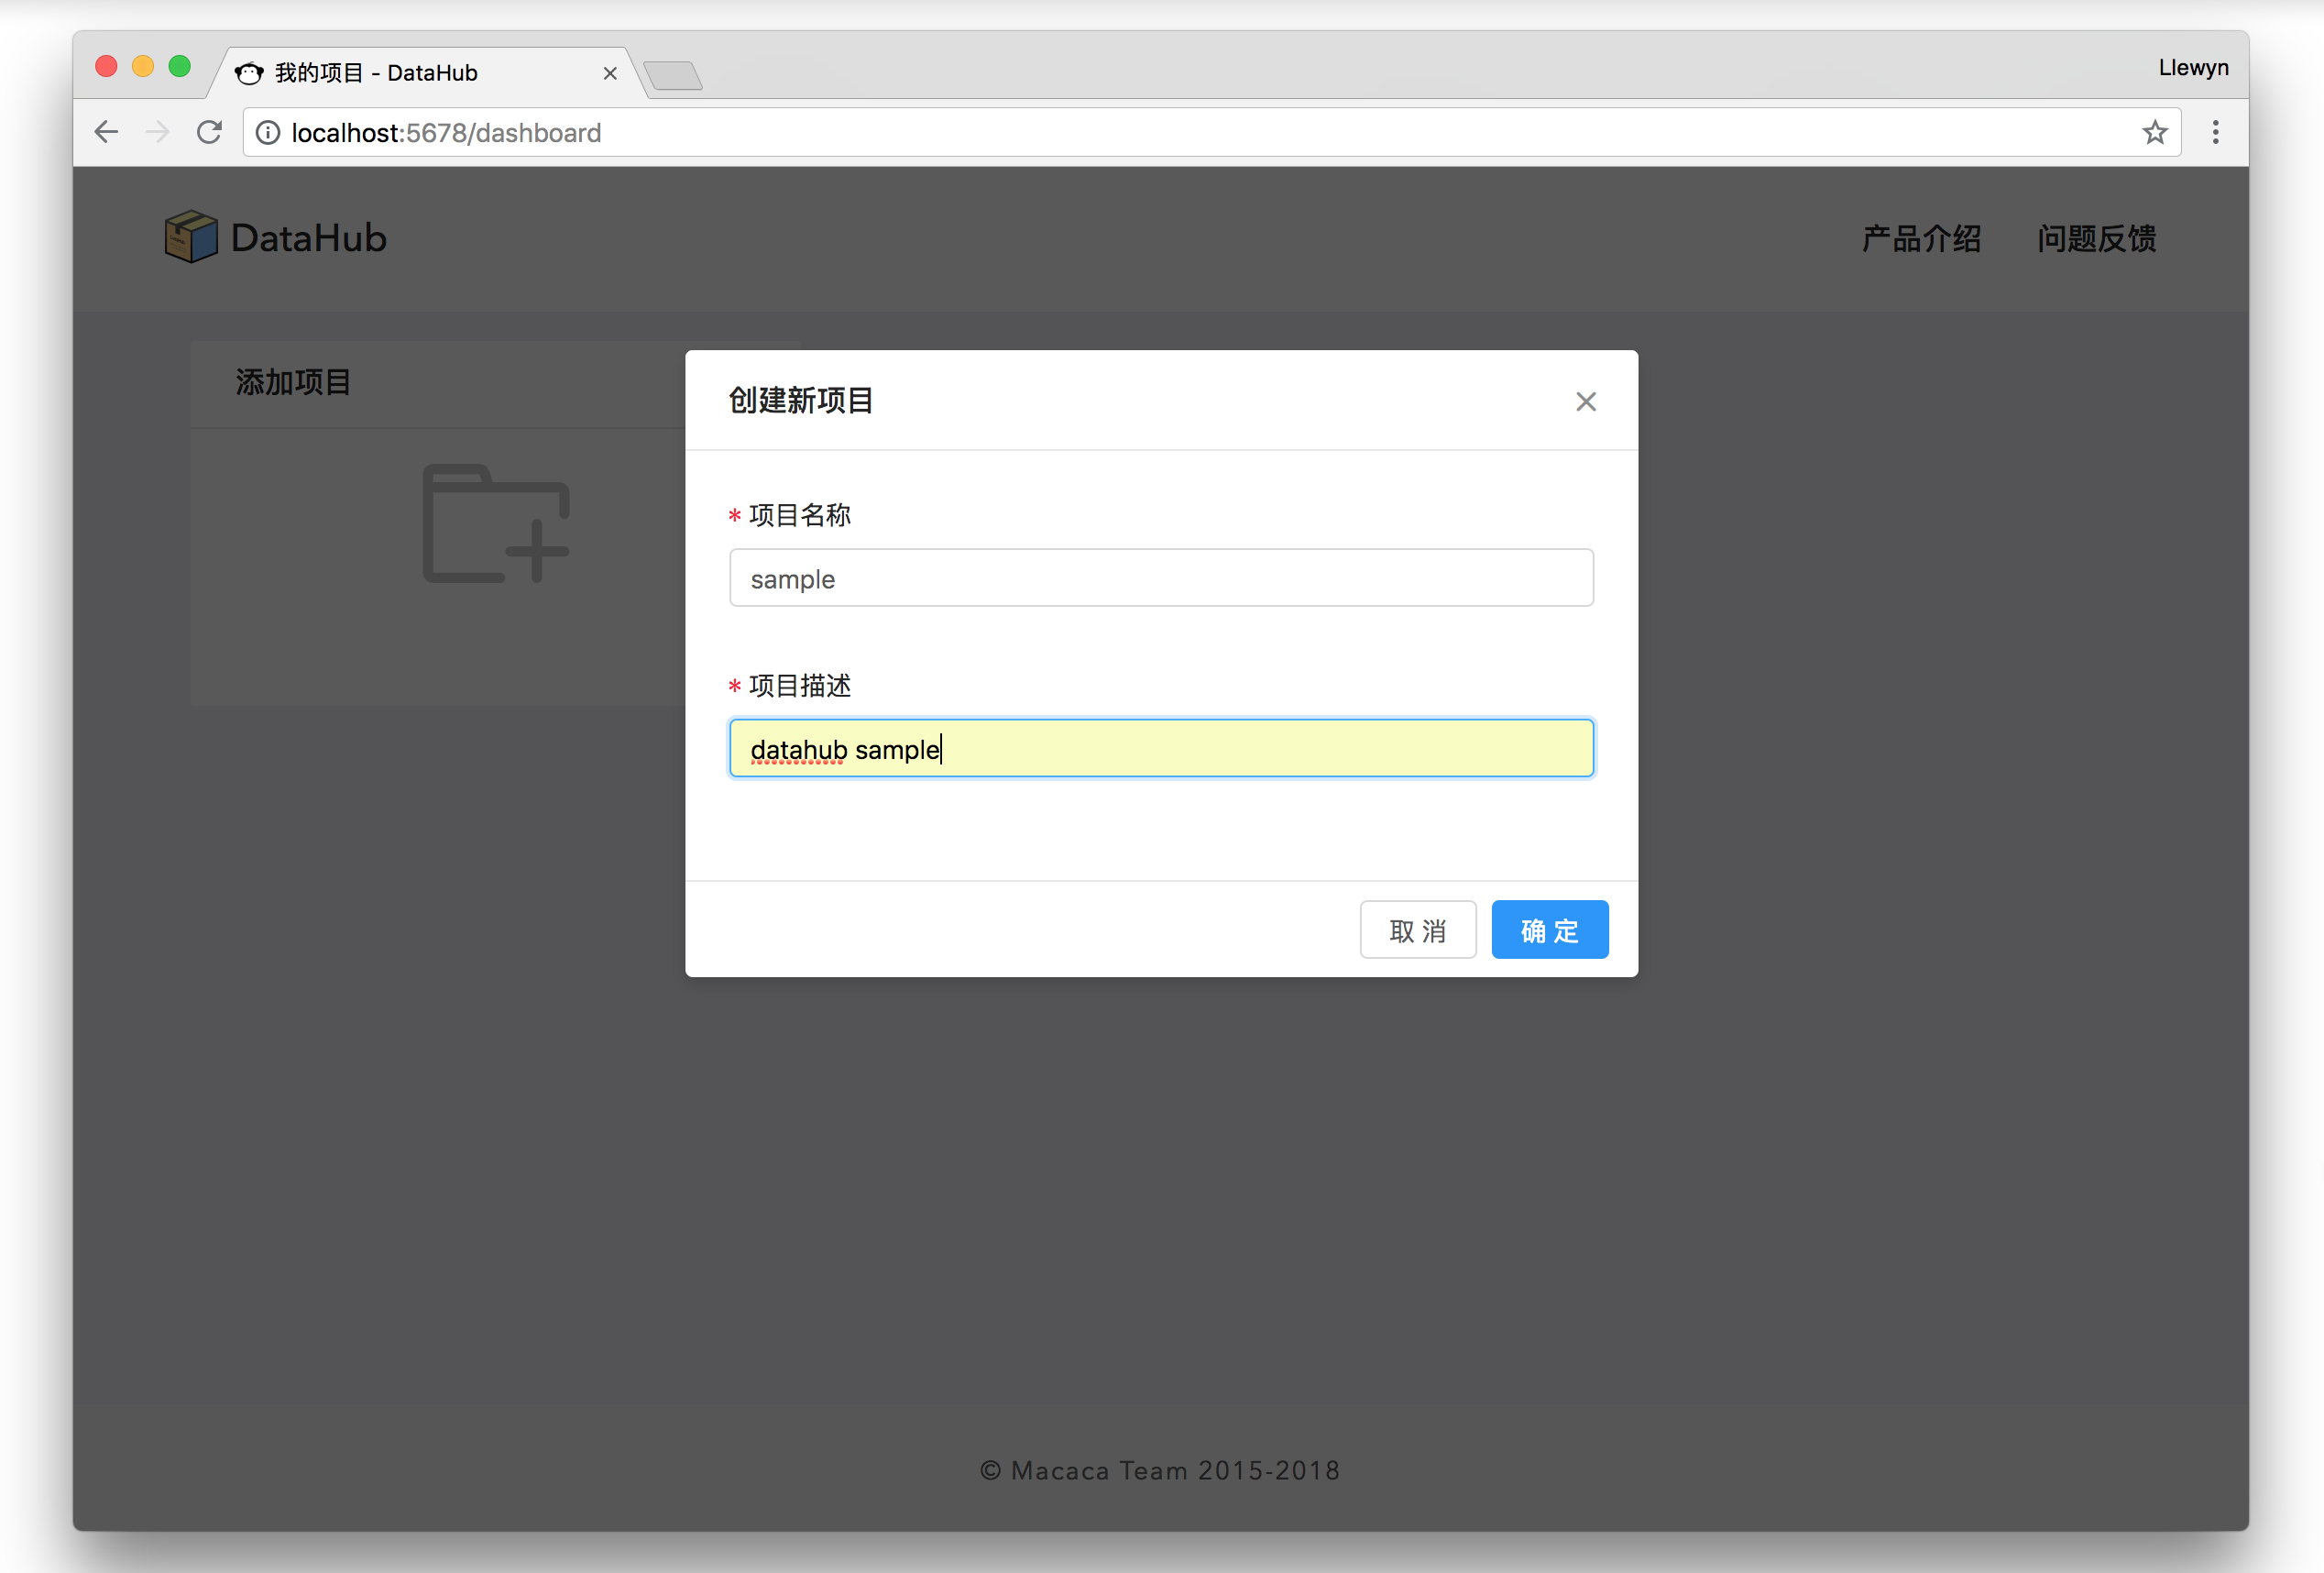This screenshot has height=1573, width=2324.
Task: Close the 创建新项目 dialog with the X
Action: tap(1586, 401)
